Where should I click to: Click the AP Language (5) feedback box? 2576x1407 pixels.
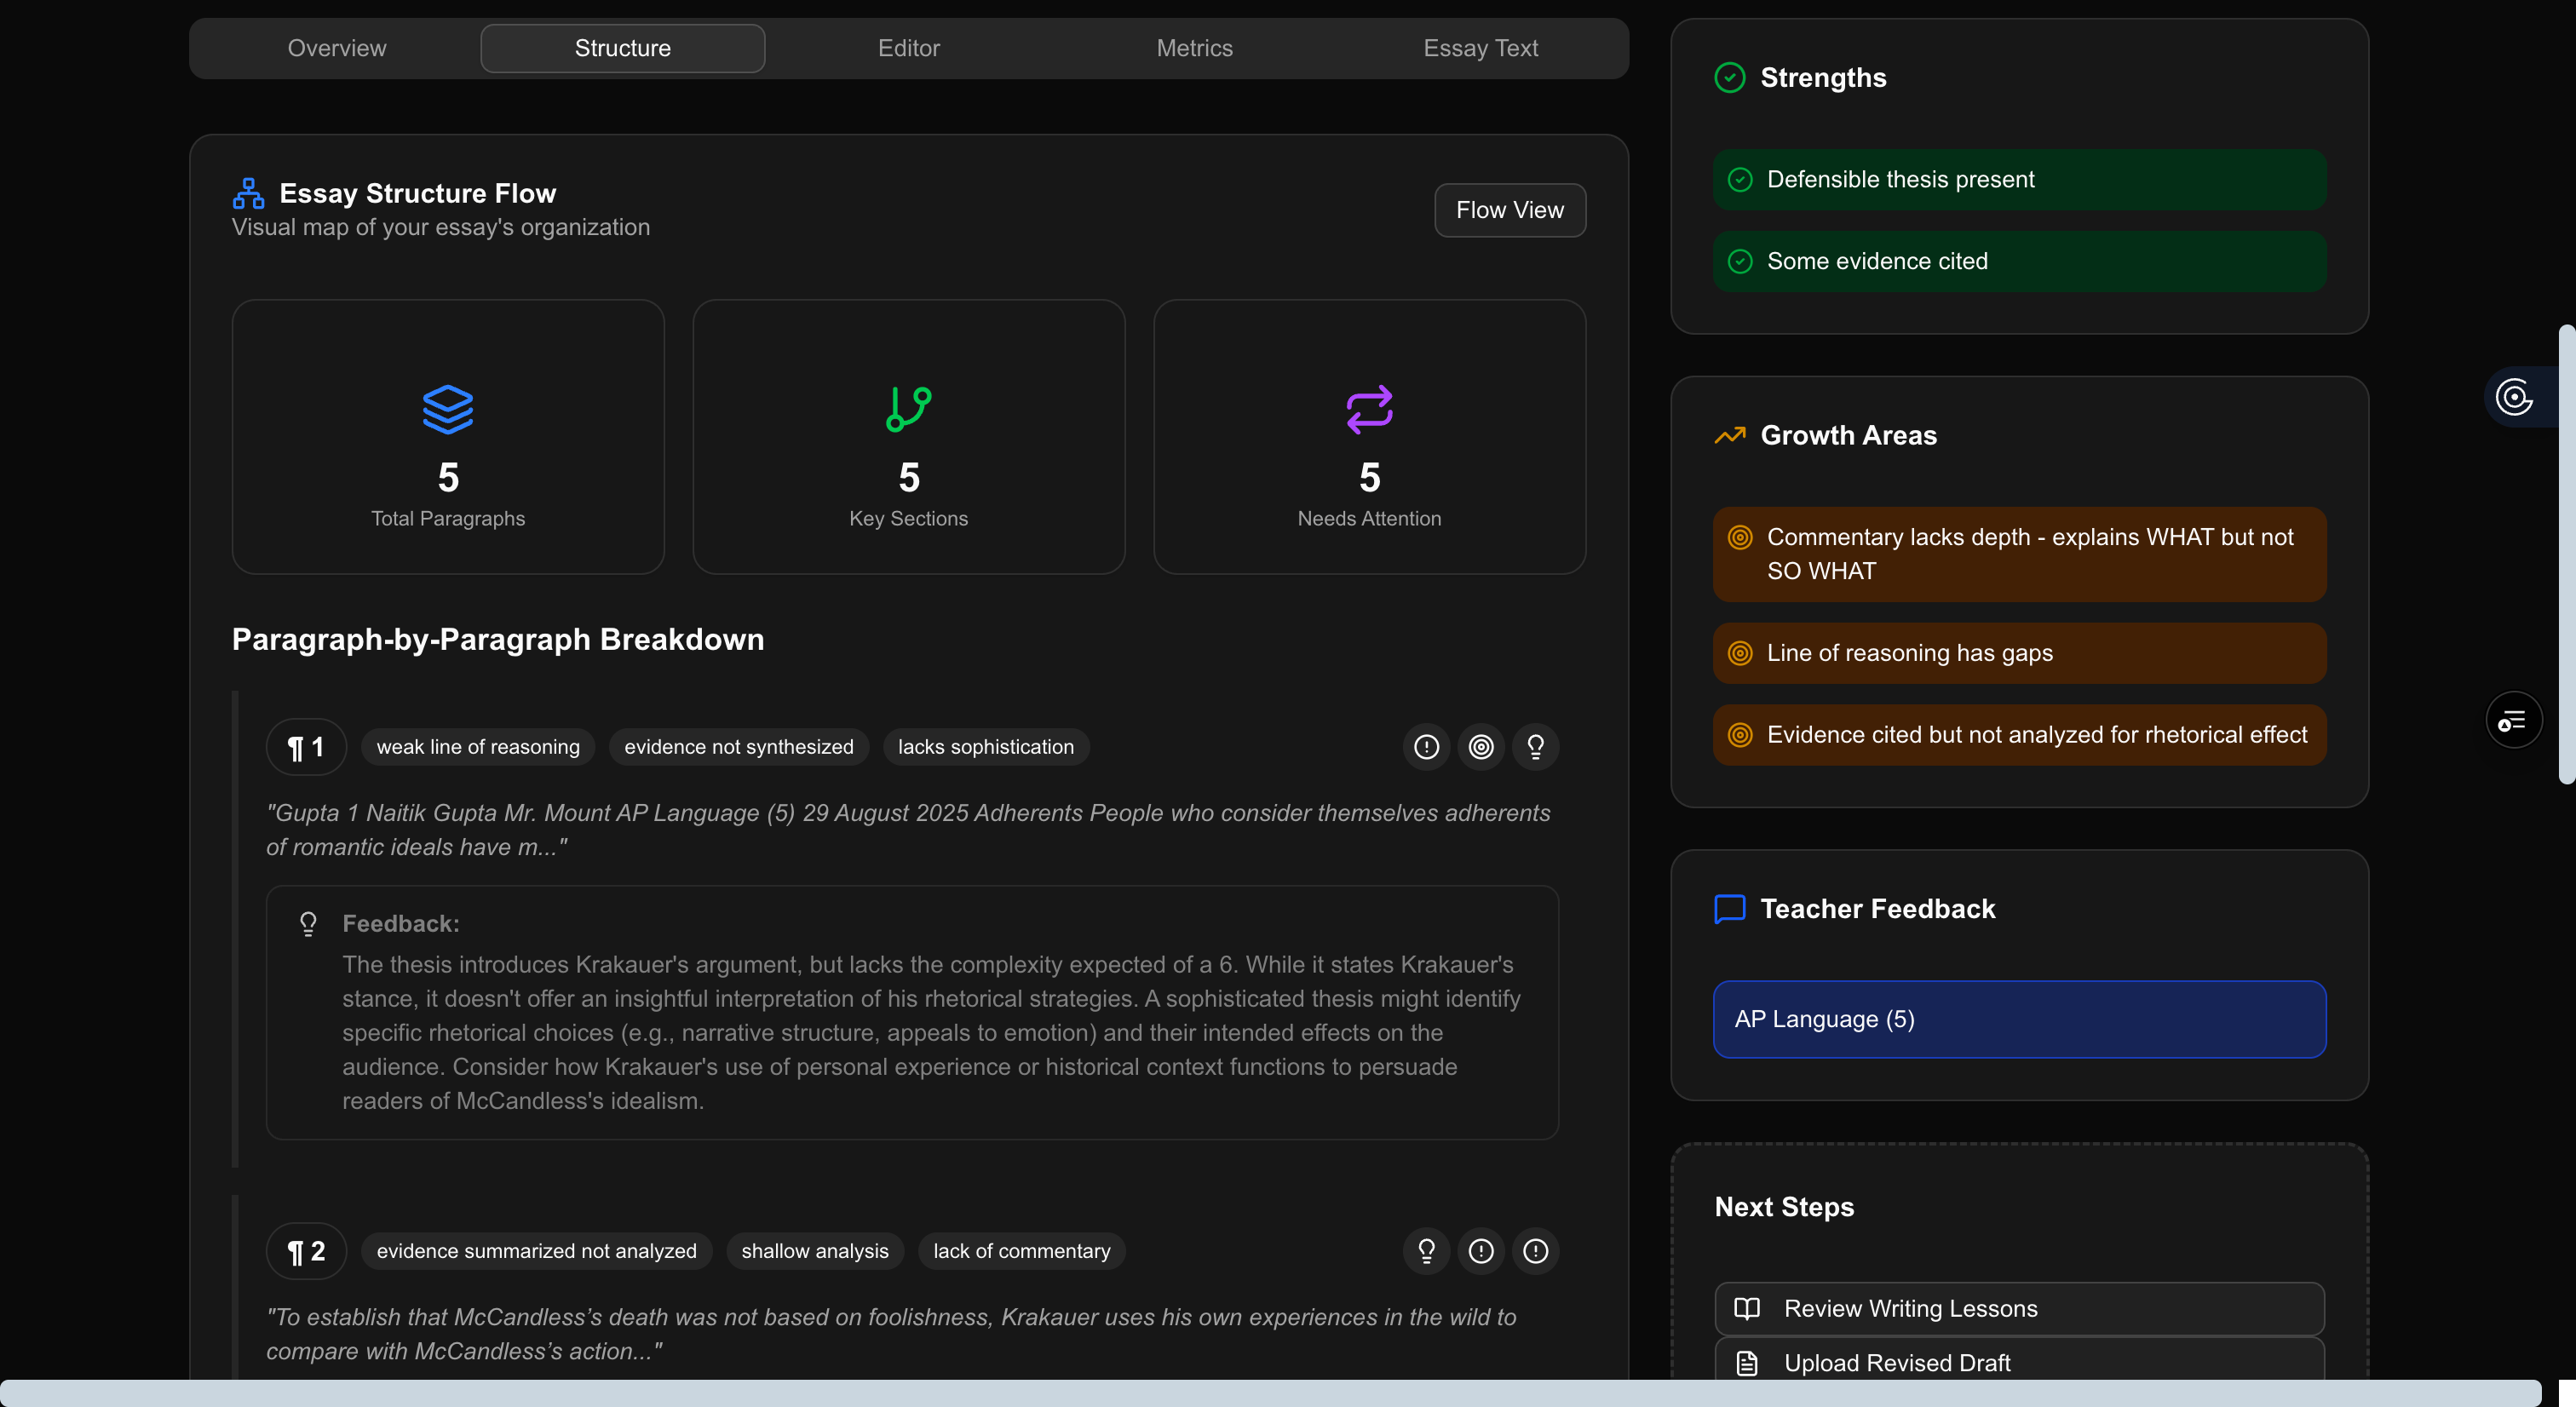[2019, 1019]
